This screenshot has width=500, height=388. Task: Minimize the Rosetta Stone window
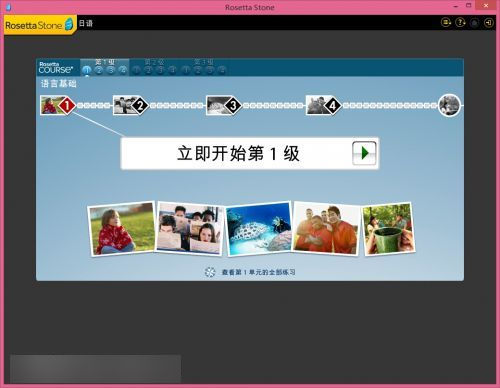[455, 6]
